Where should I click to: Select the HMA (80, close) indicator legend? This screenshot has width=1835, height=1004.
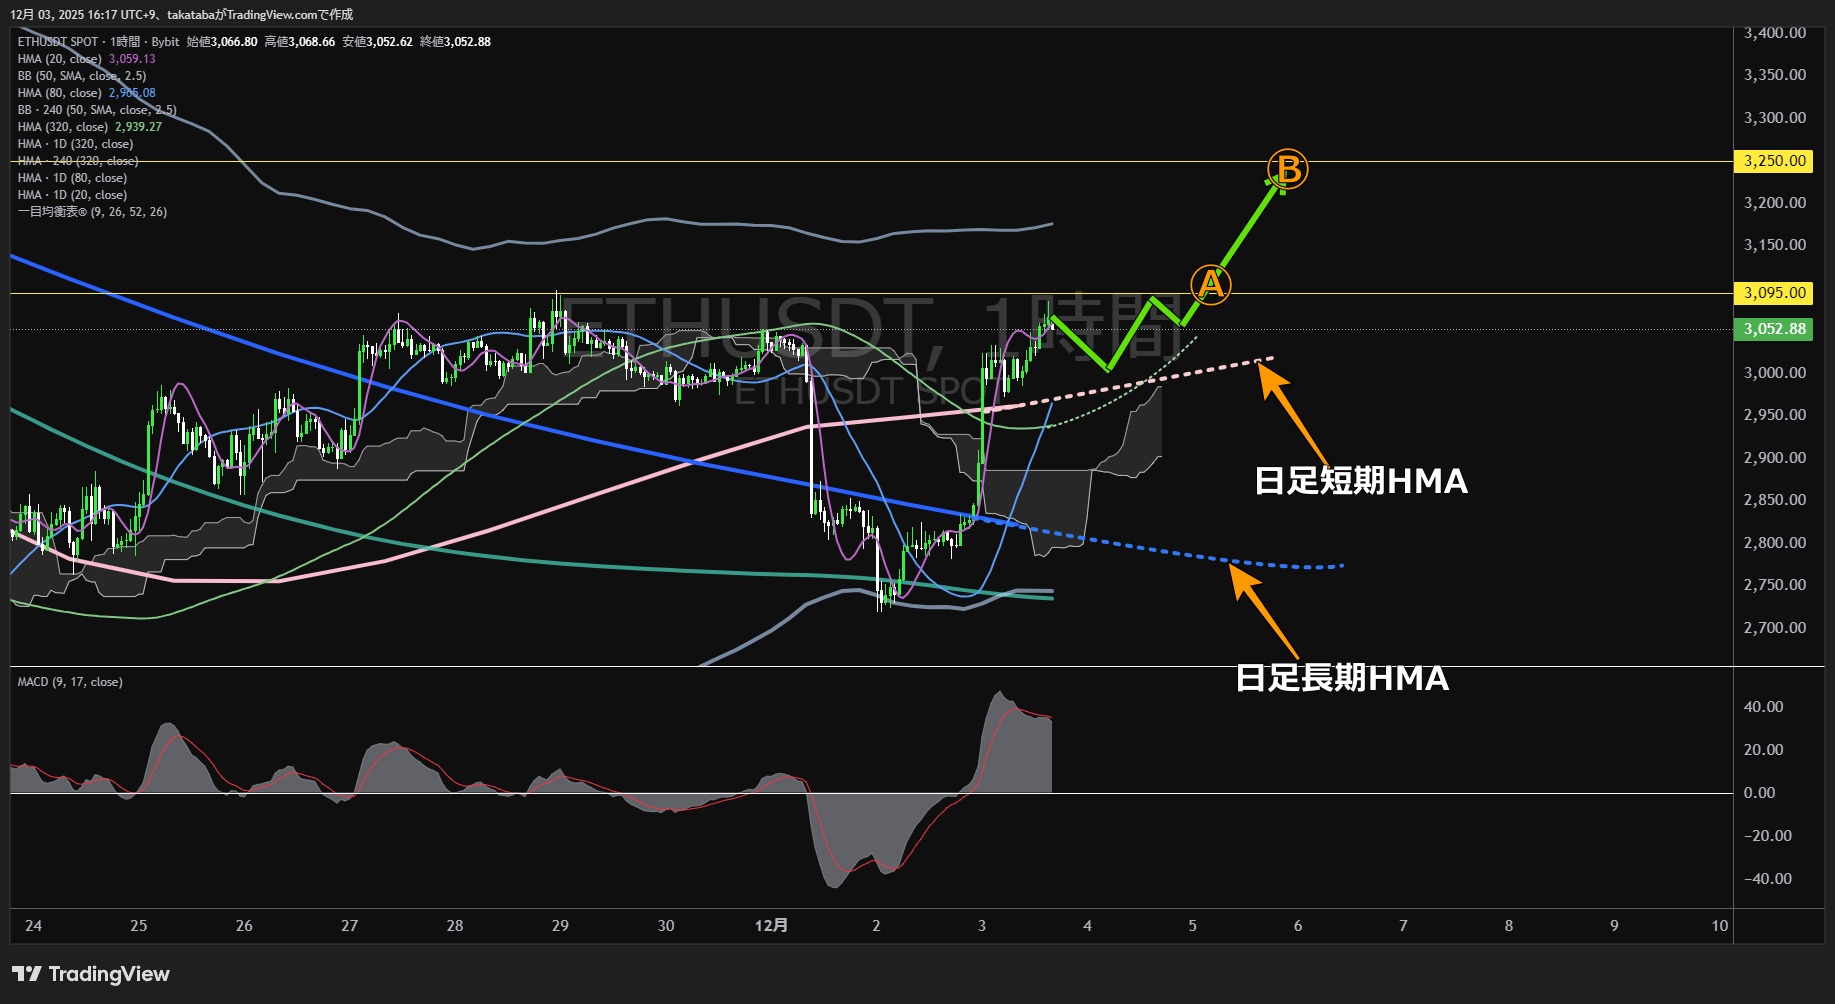pyautogui.click(x=60, y=93)
